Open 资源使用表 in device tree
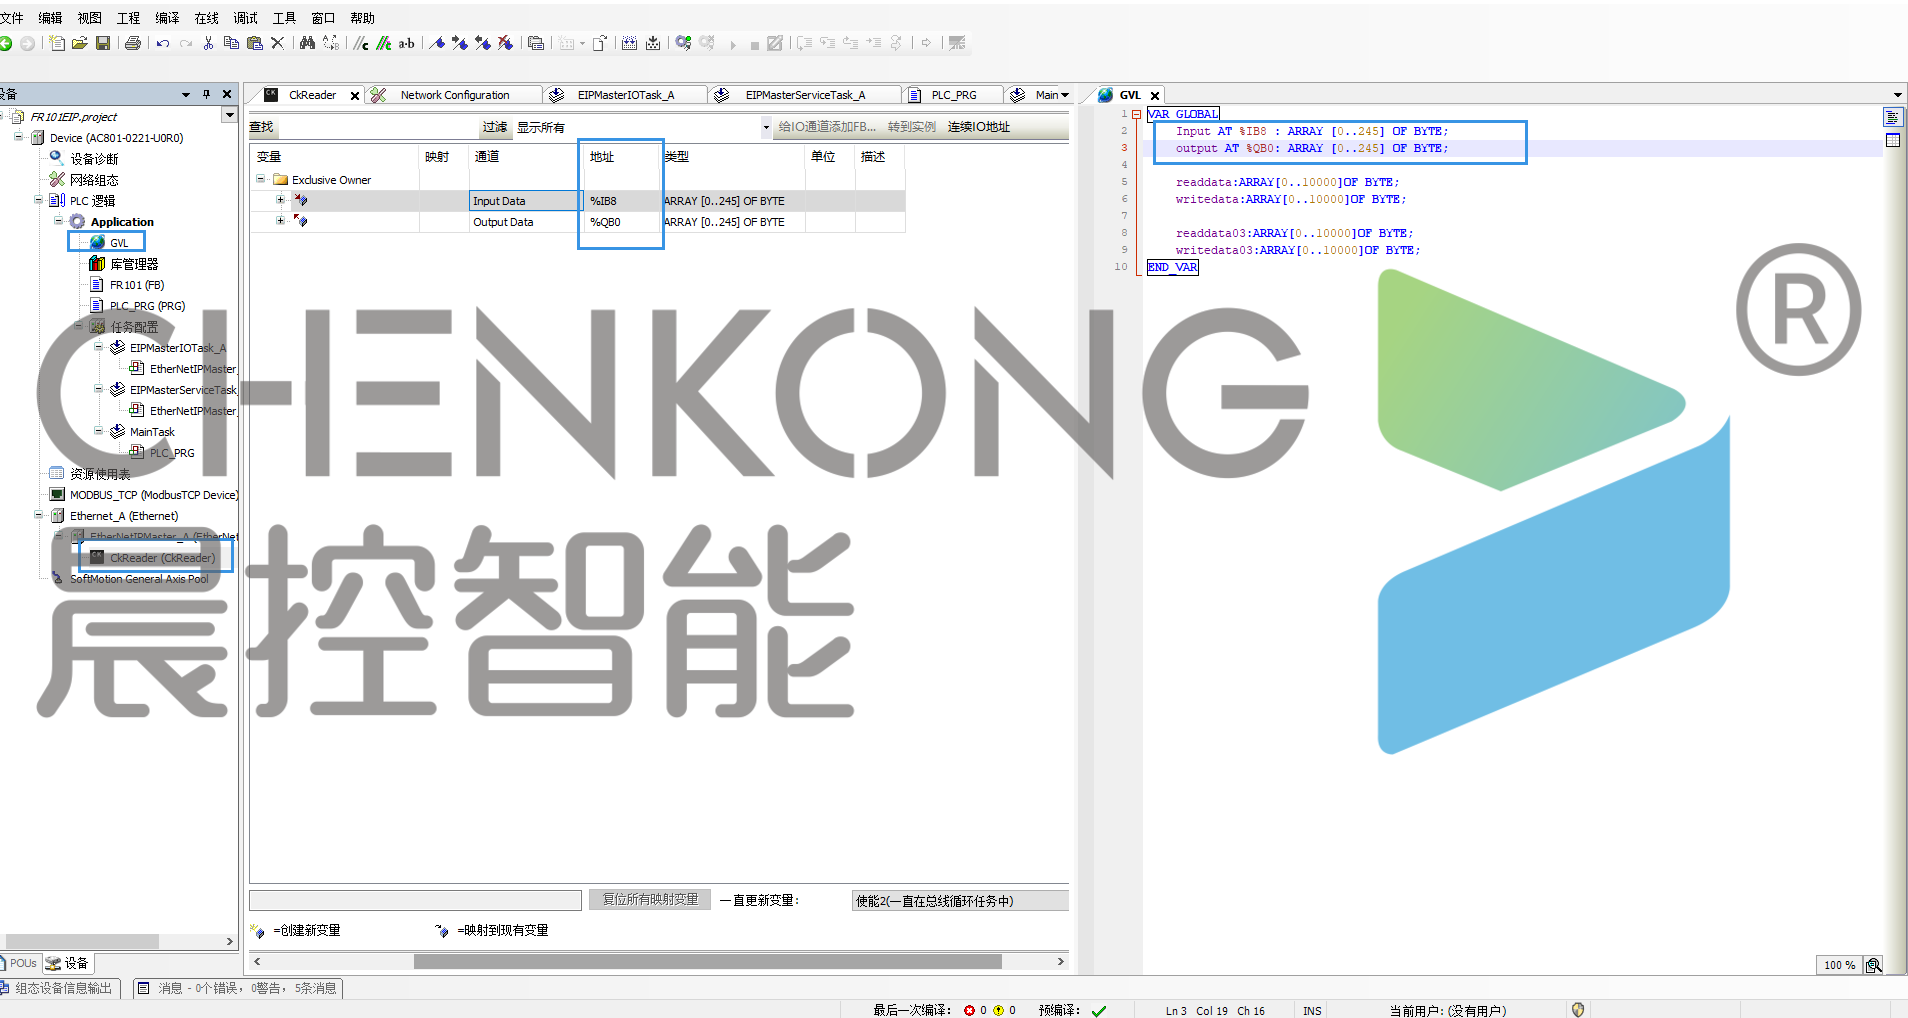1908x1018 pixels. pyautogui.click(x=100, y=474)
